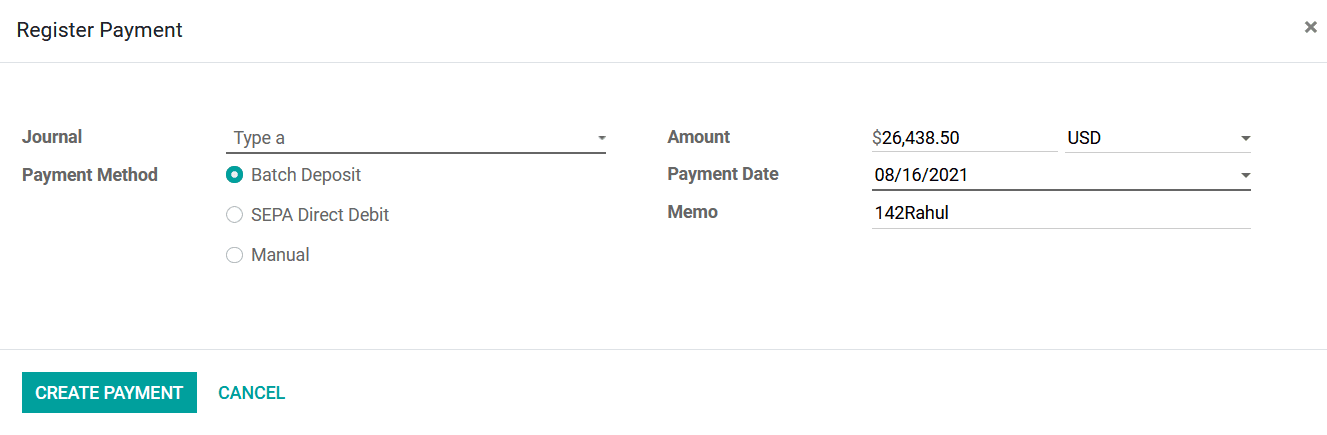
Task: Click the CREATE PAYMENT button
Action: (x=109, y=393)
